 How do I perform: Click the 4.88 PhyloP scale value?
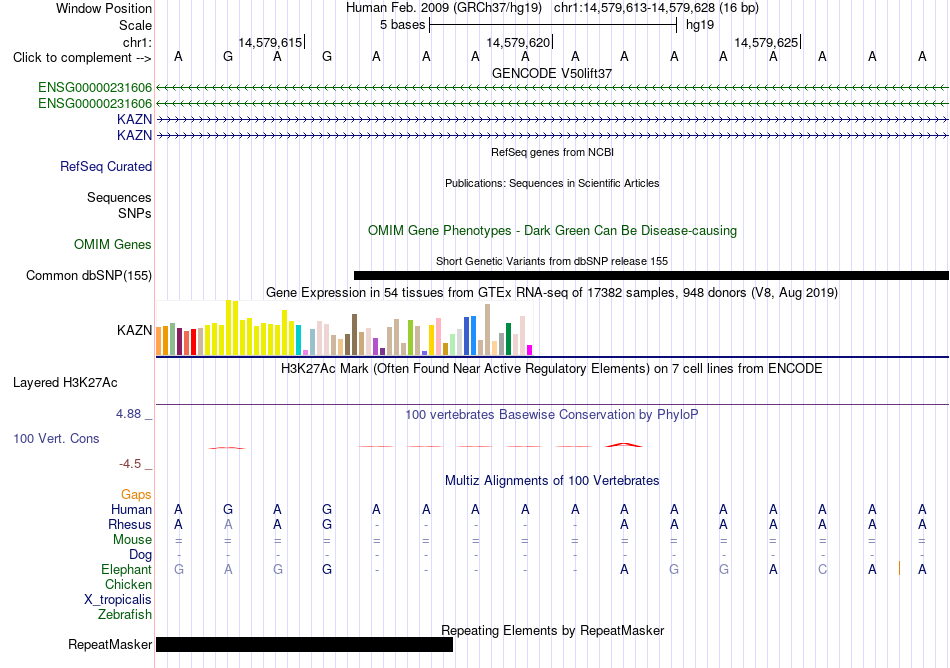pyautogui.click(x=128, y=414)
